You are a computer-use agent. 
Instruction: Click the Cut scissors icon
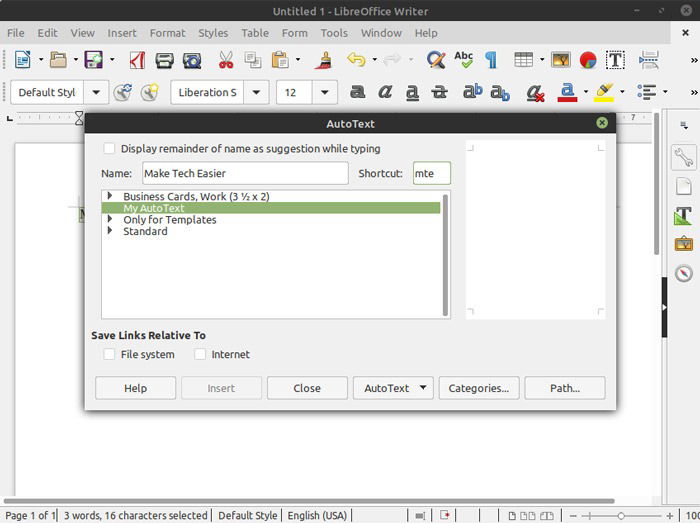pyautogui.click(x=226, y=60)
